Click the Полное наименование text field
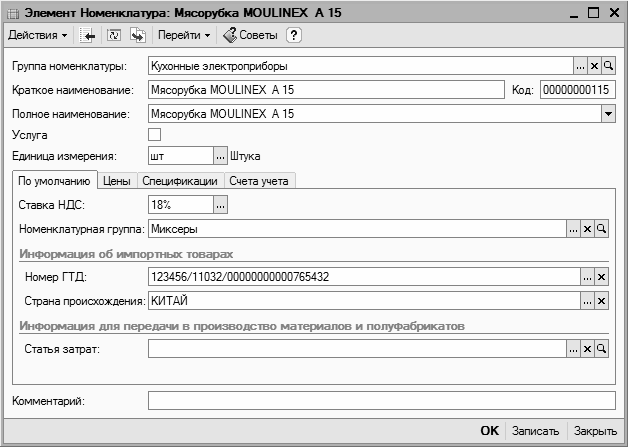 pos(374,114)
